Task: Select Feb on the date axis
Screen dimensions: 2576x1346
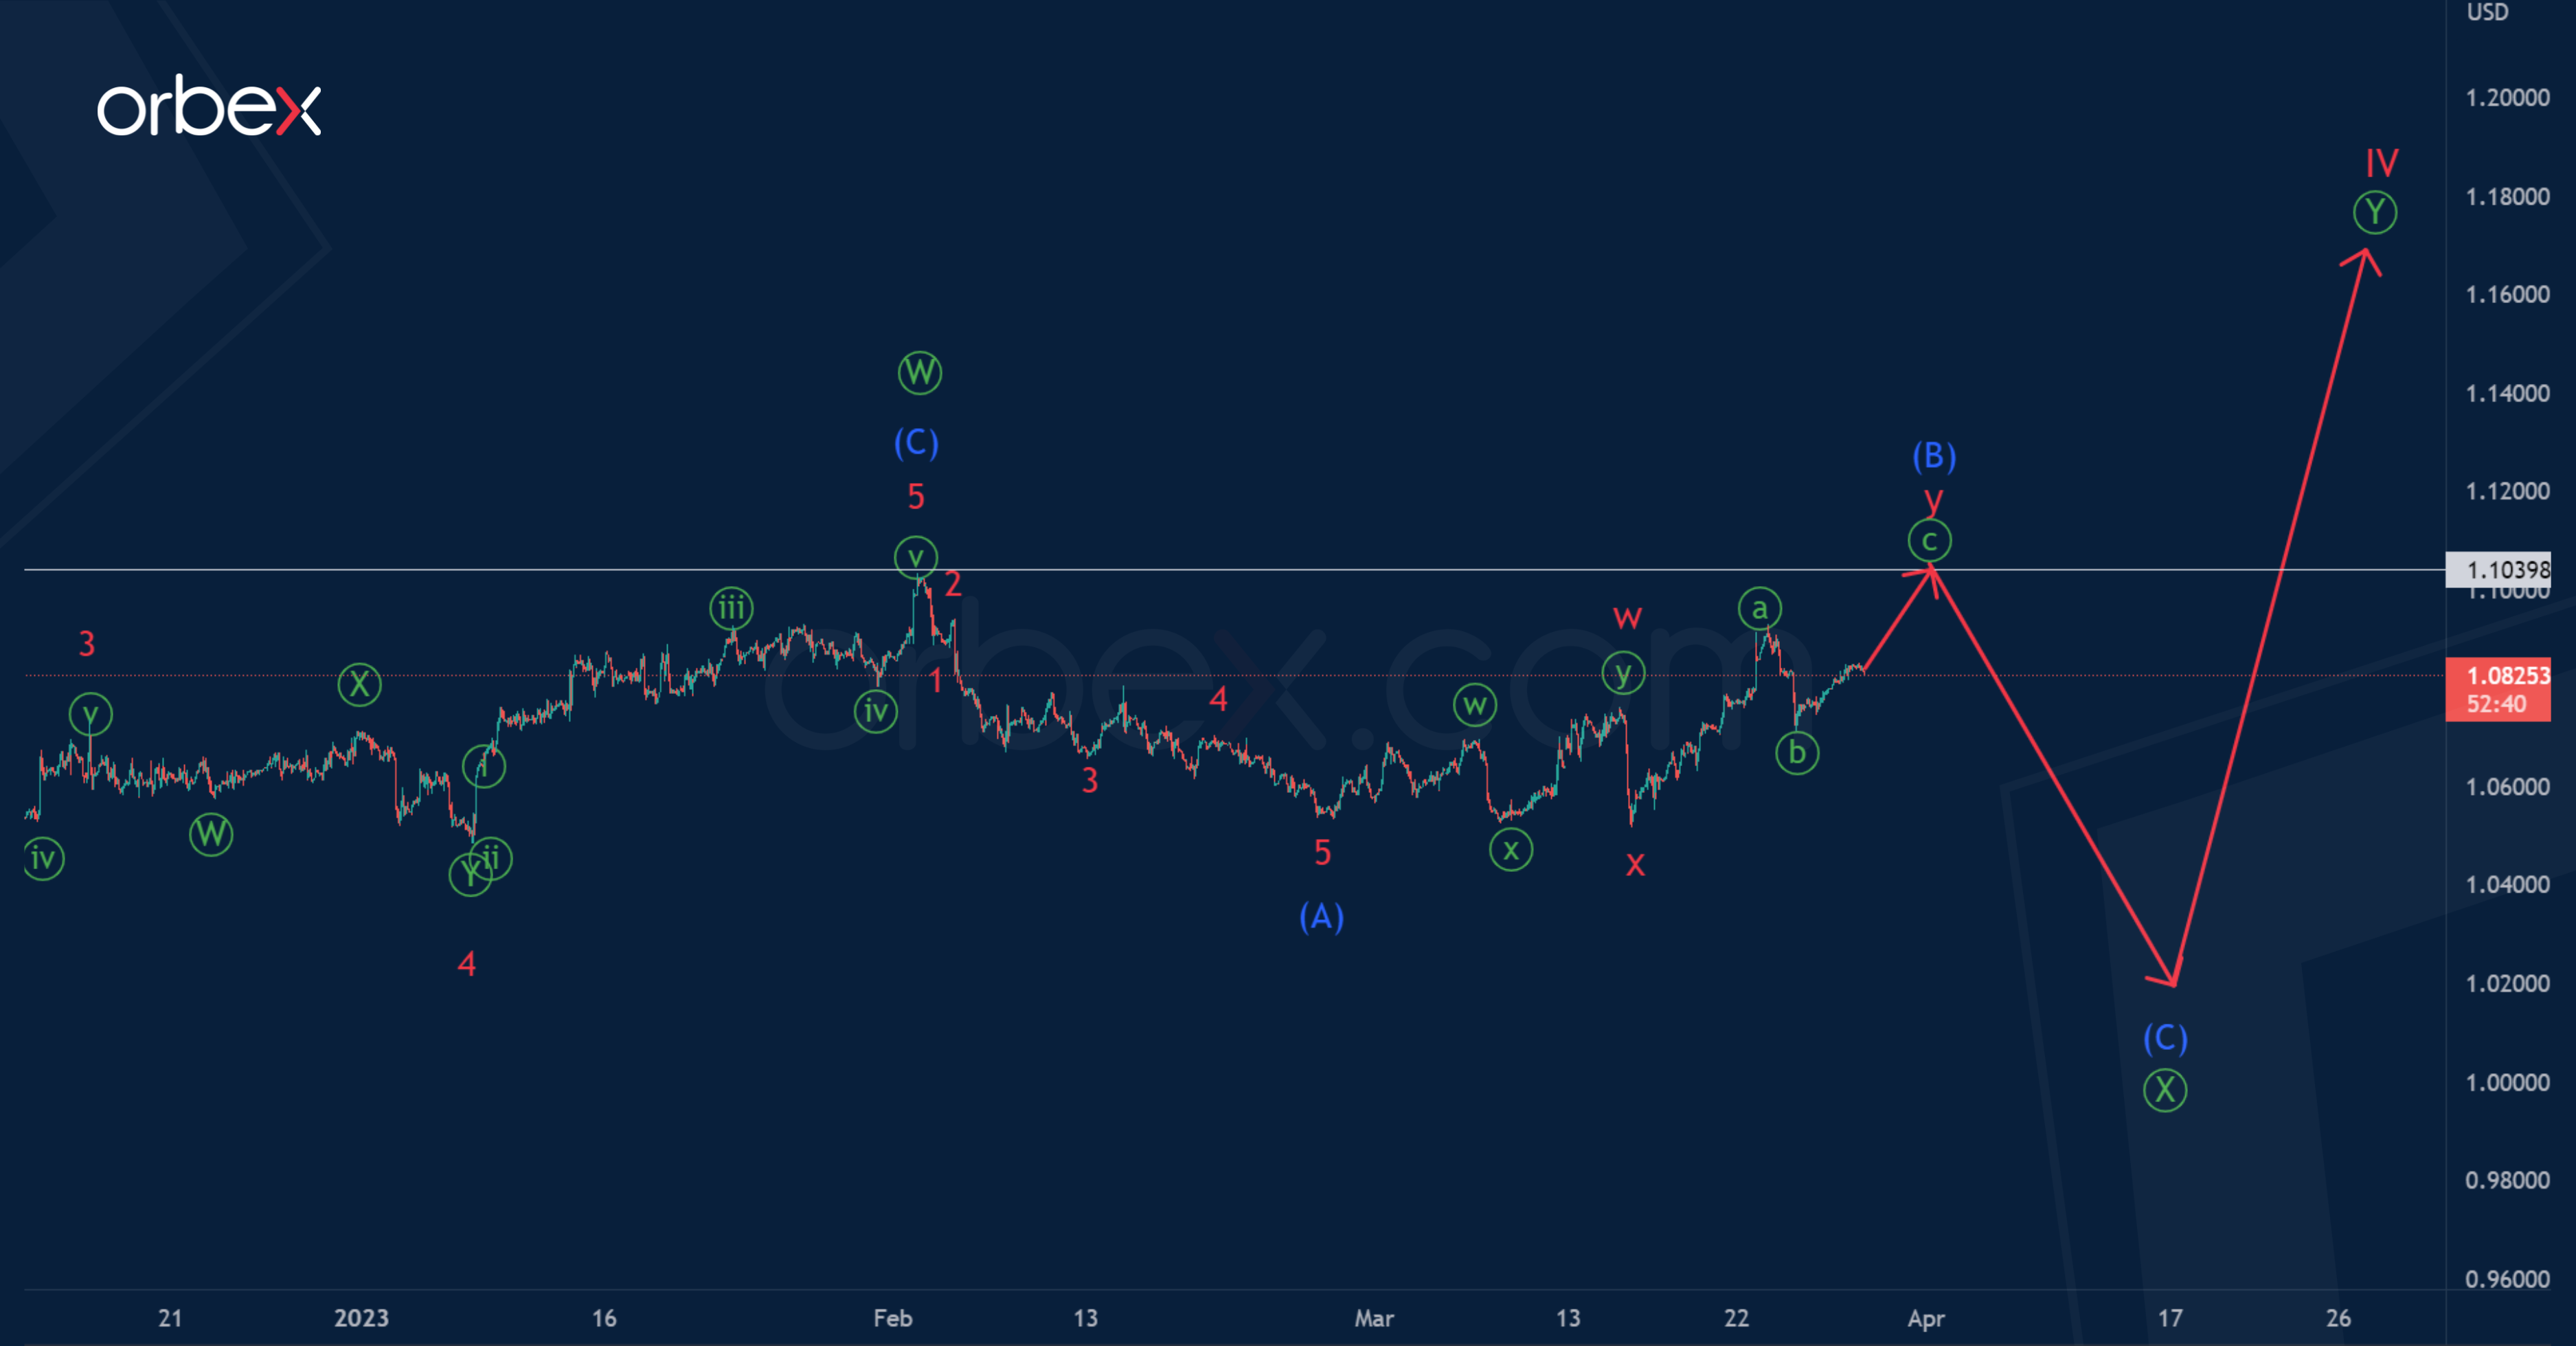Action: [892, 1319]
